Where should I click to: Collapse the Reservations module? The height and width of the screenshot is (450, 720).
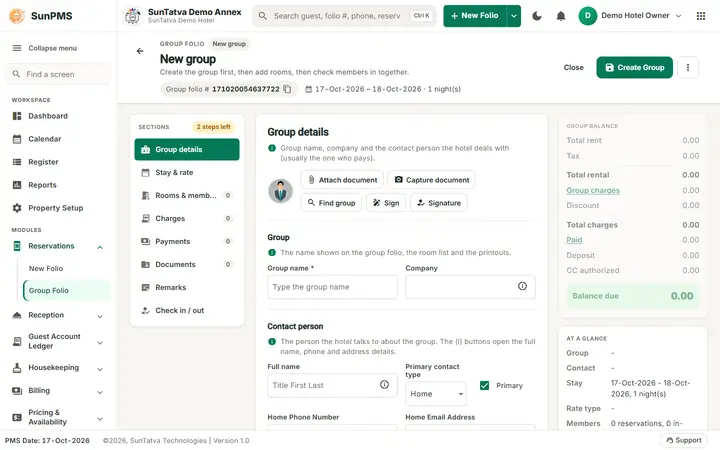coord(100,247)
